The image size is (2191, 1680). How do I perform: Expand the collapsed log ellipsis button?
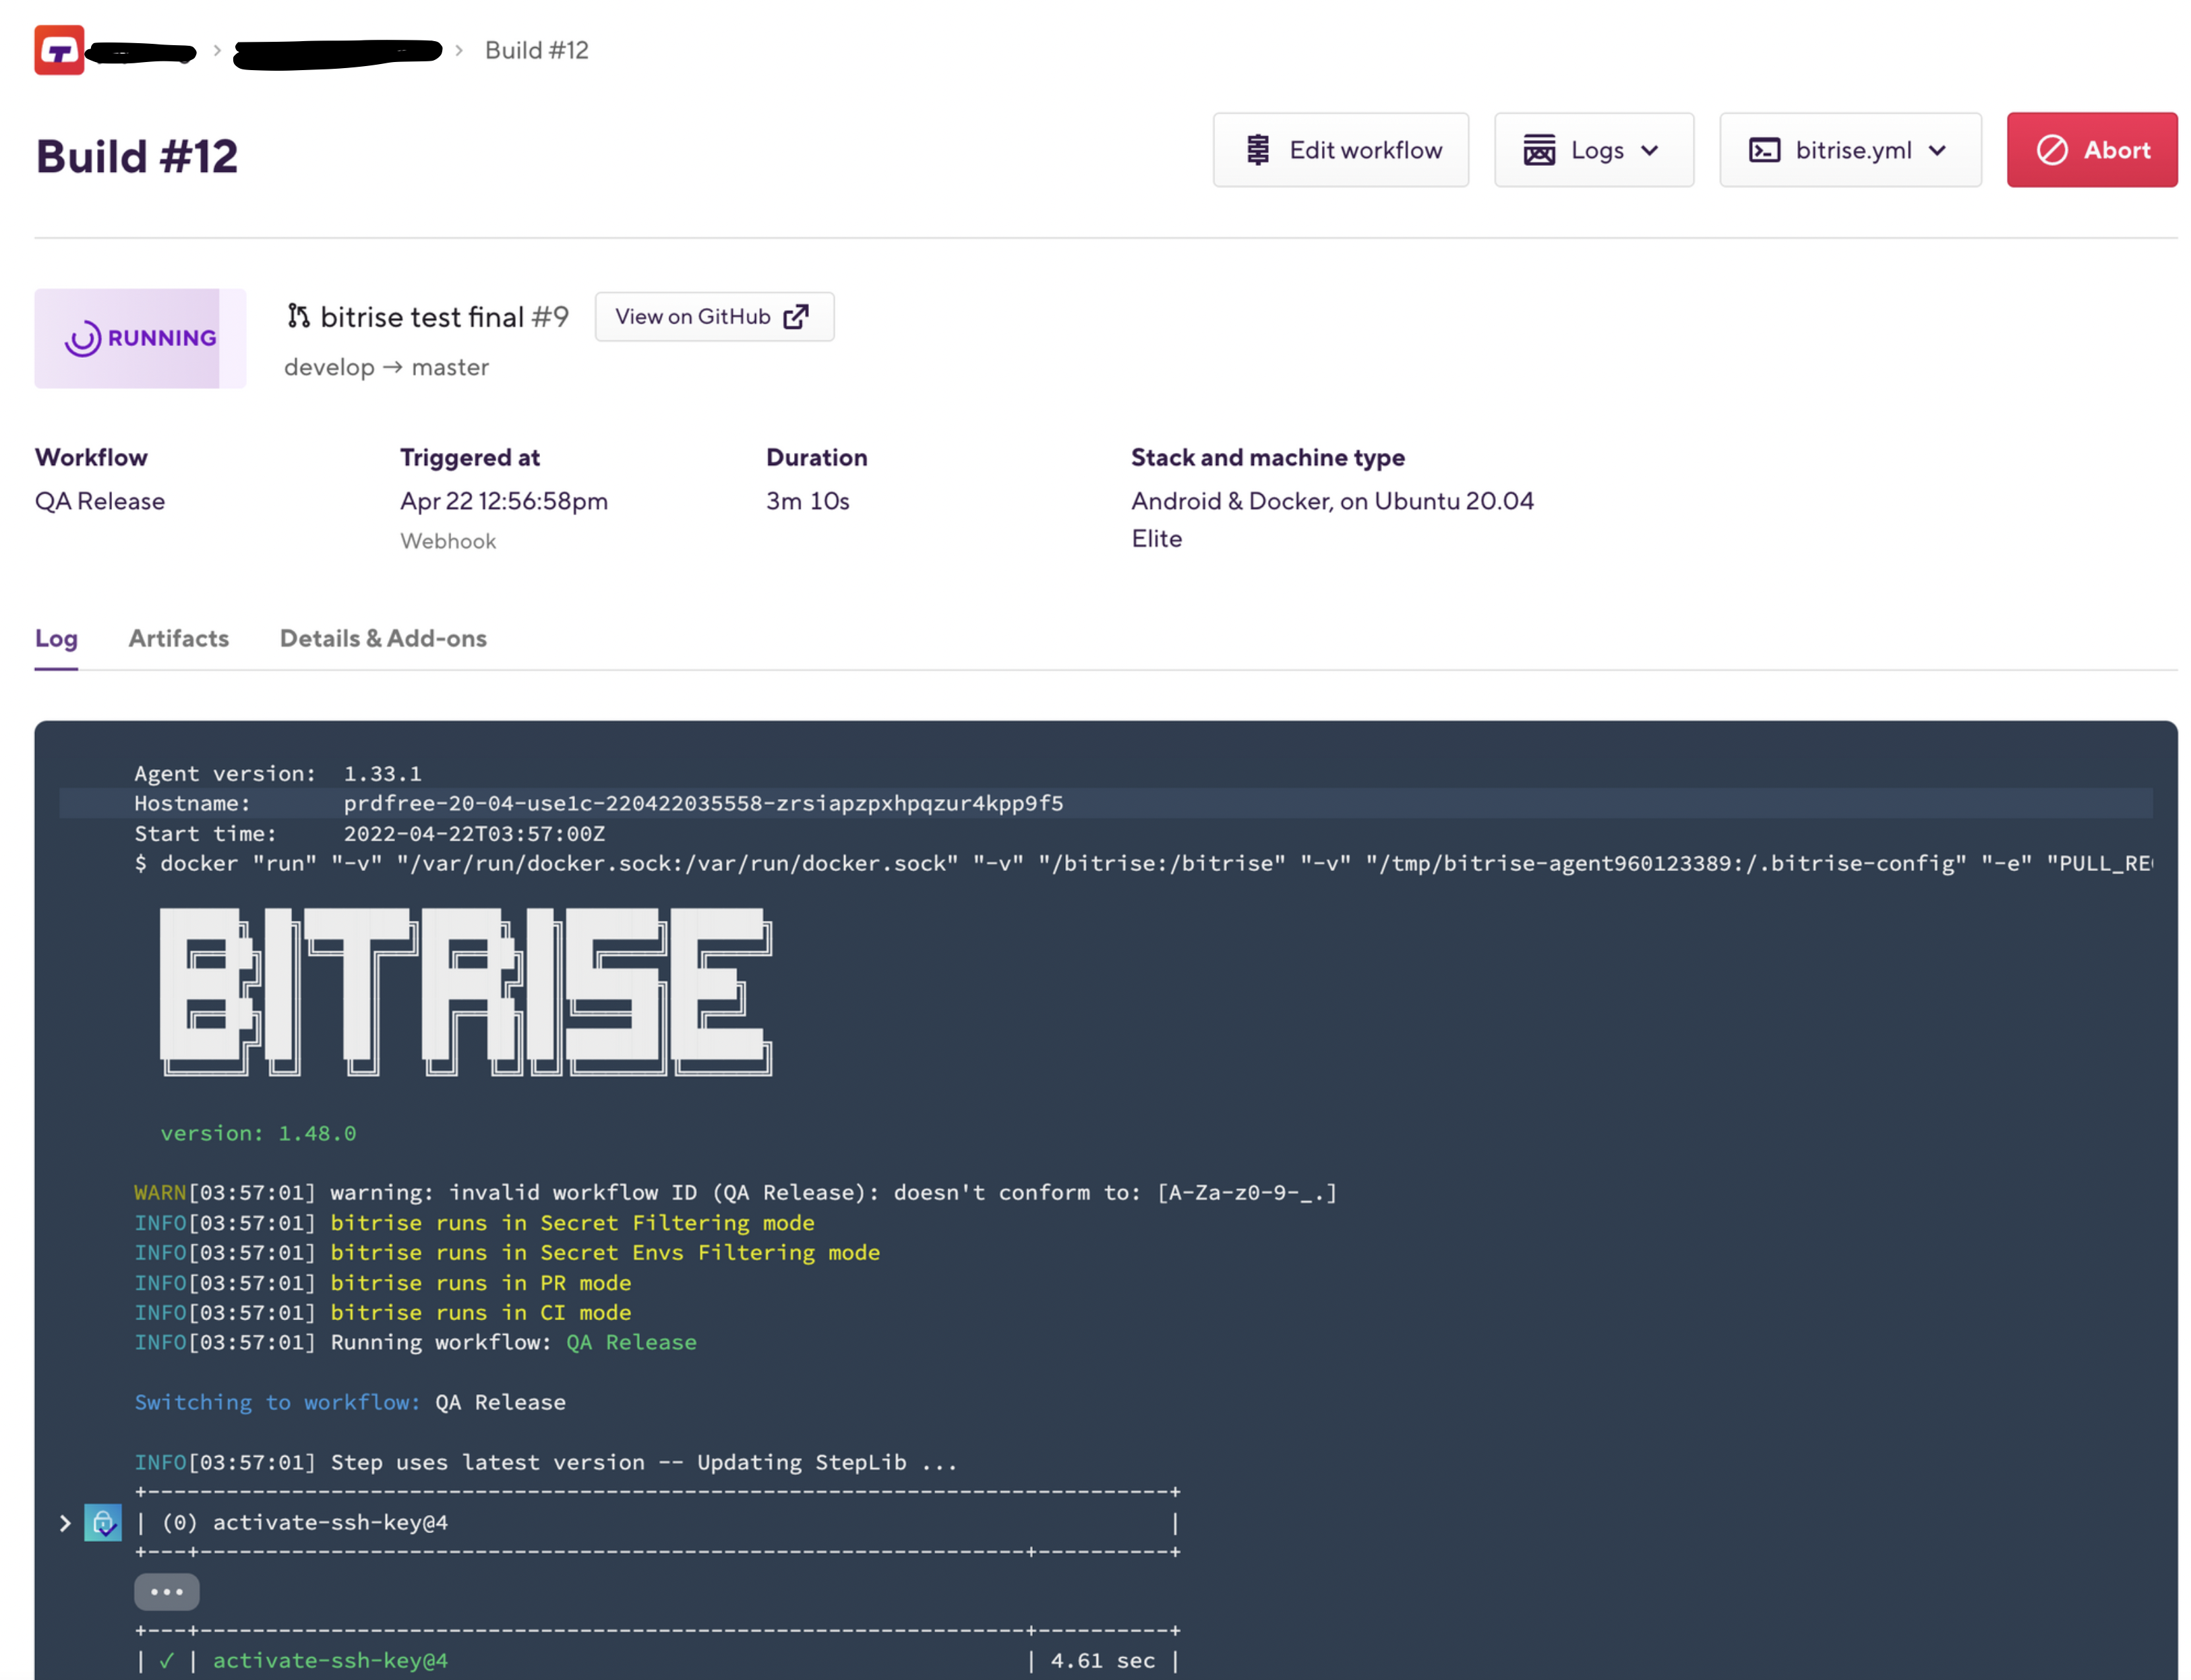pyautogui.click(x=166, y=1591)
